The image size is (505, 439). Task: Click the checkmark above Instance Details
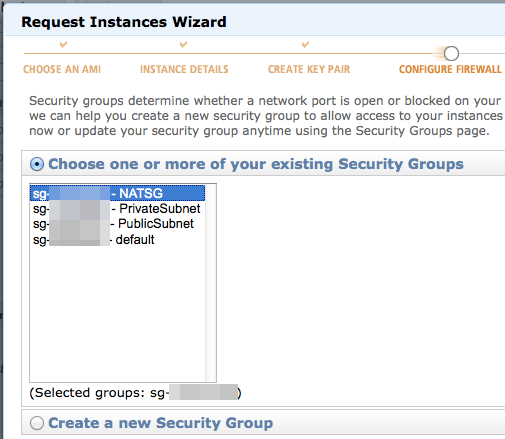[183, 44]
